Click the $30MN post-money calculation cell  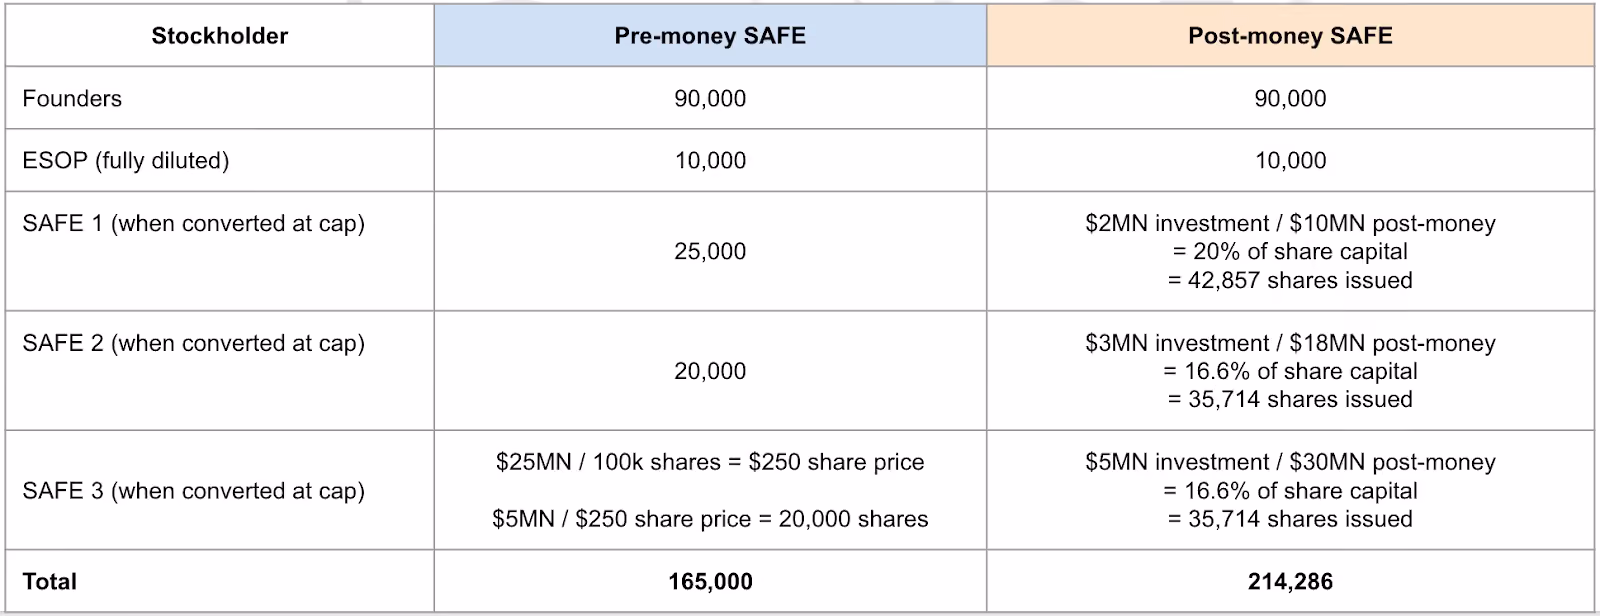tap(1290, 490)
